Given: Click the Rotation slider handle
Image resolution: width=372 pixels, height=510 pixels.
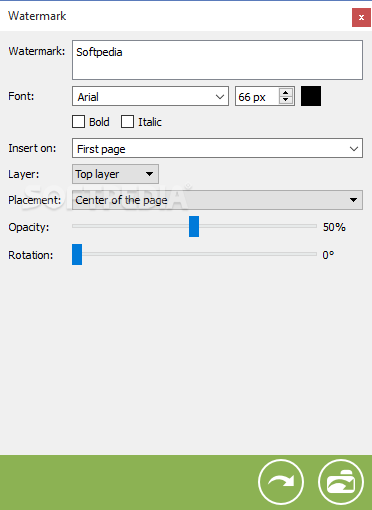Looking at the screenshot, I should click(x=77, y=254).
